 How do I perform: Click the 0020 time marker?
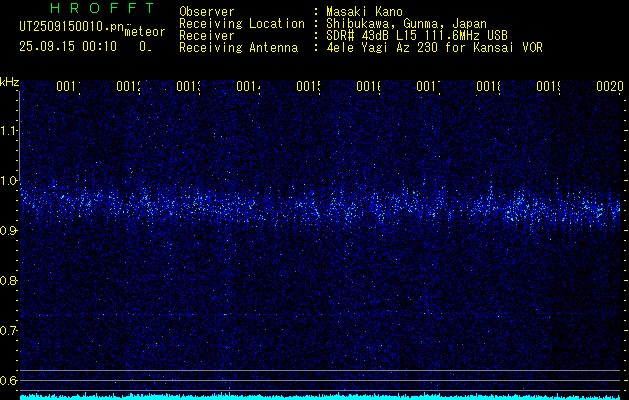[x=610, y=86]
